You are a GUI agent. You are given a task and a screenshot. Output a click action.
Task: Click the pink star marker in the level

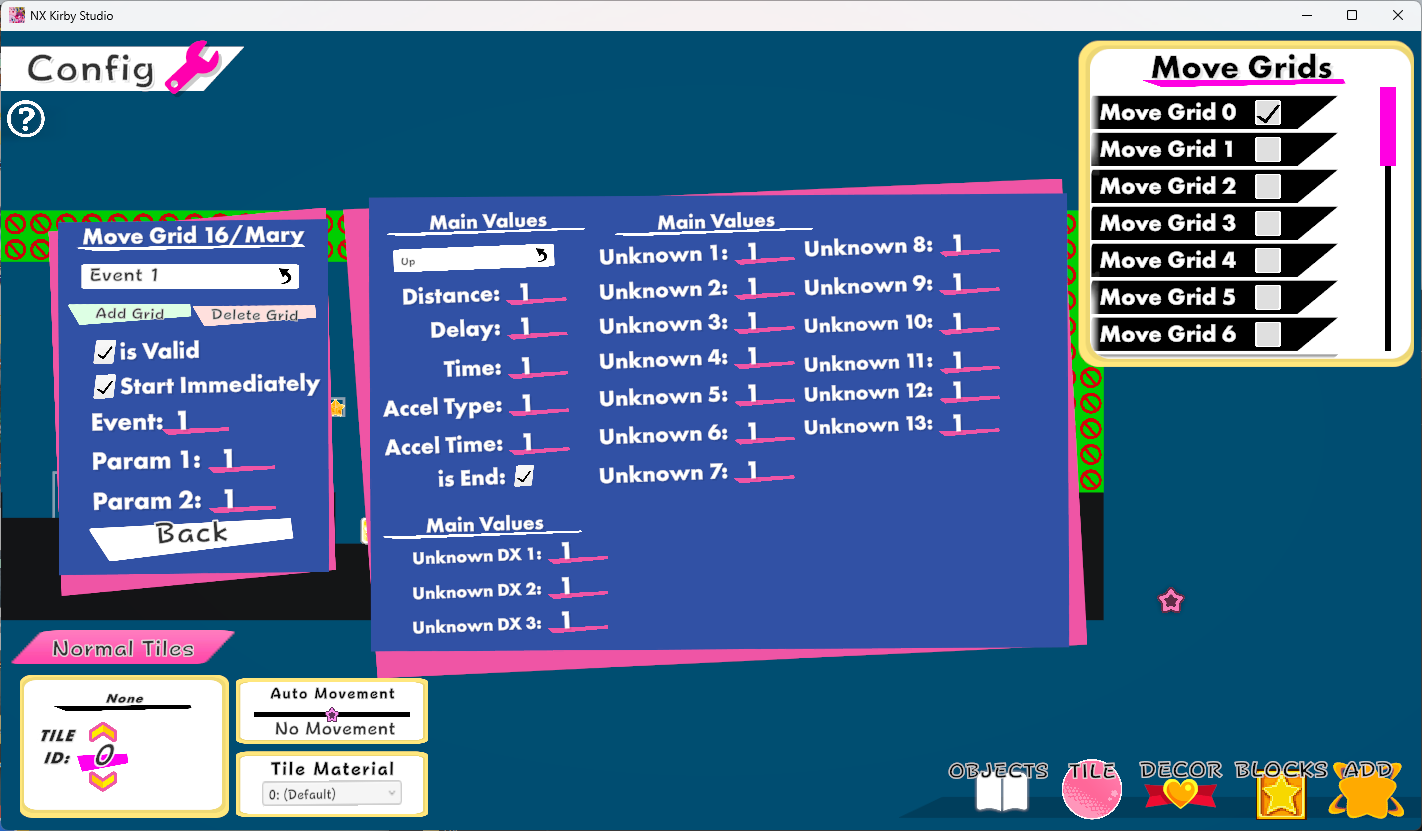tap(1171, 600)
